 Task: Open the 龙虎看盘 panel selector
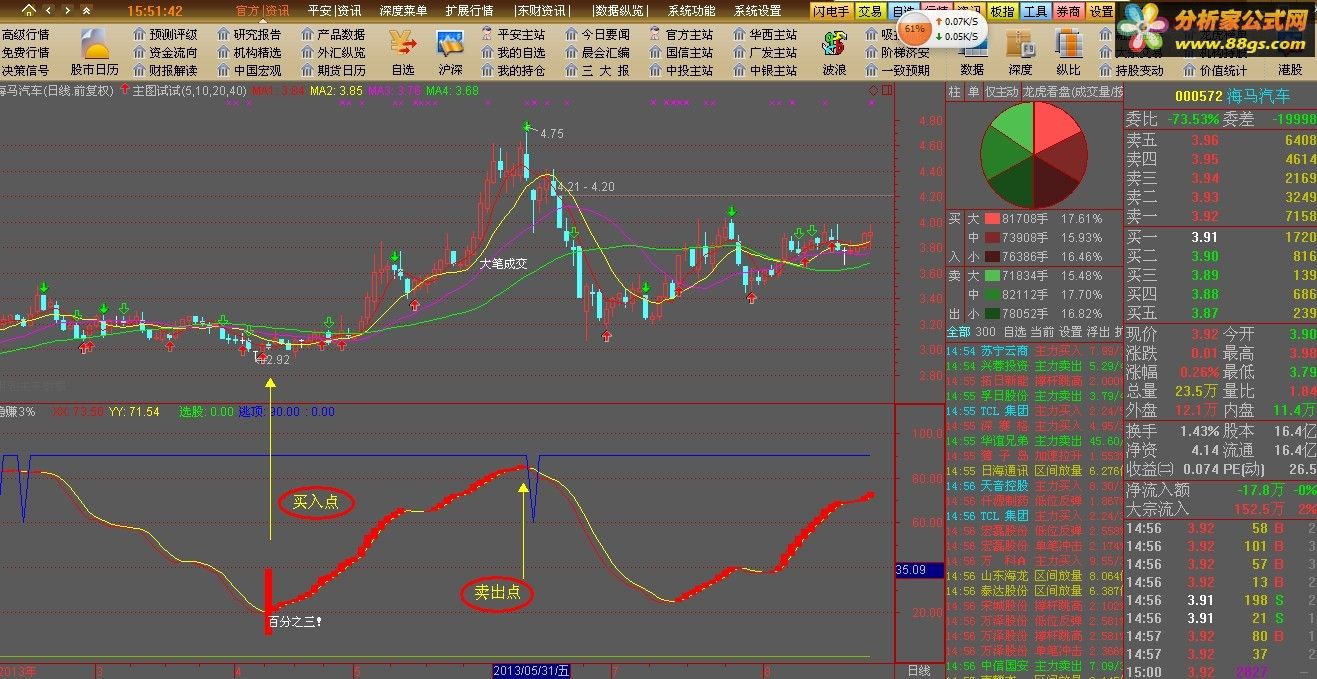pos(1072,92)
